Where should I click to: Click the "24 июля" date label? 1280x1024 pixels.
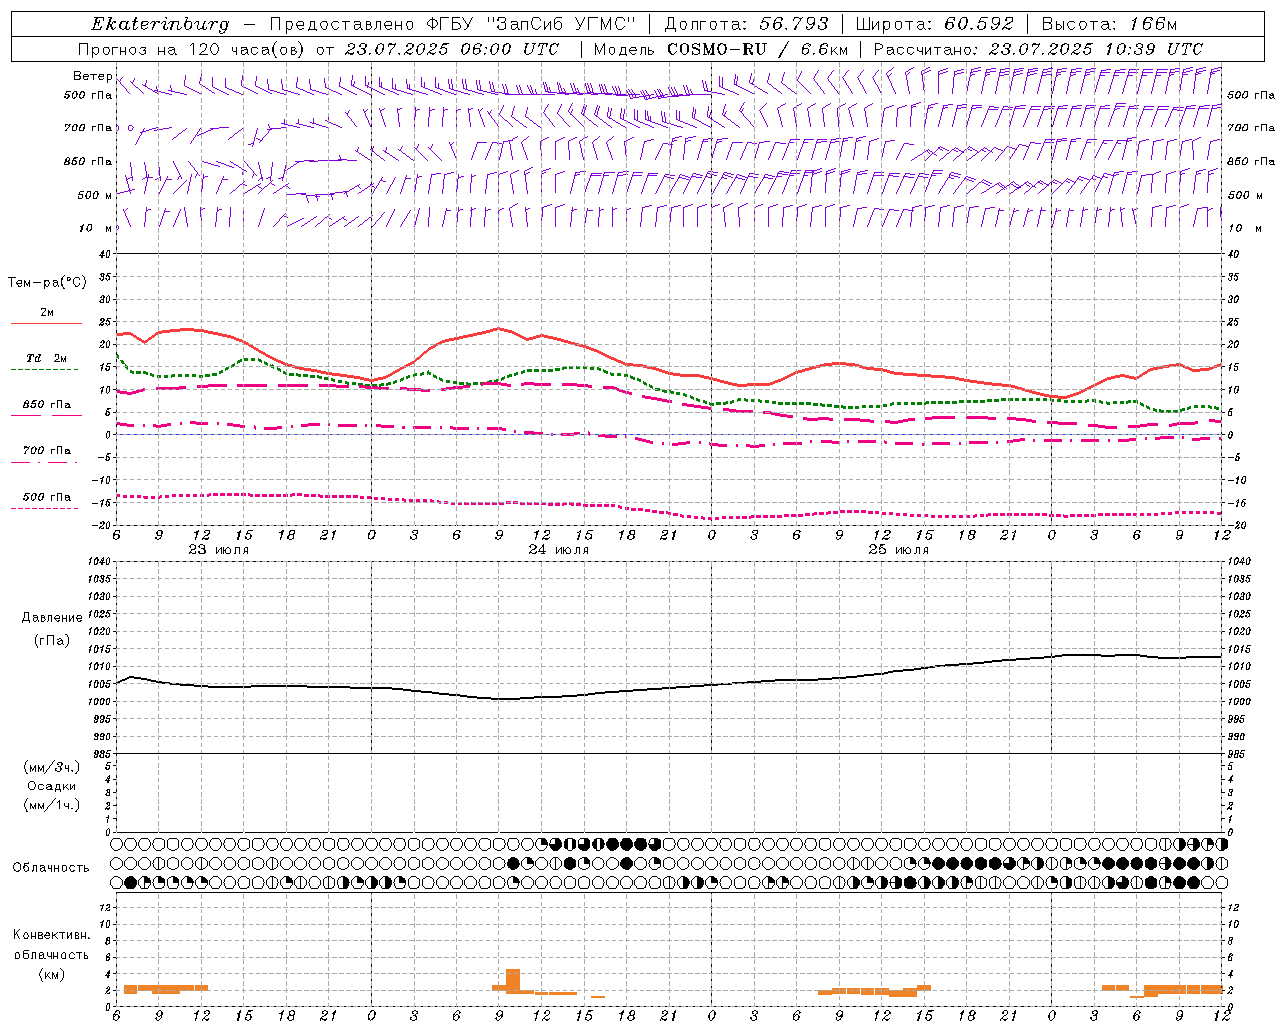558,550
